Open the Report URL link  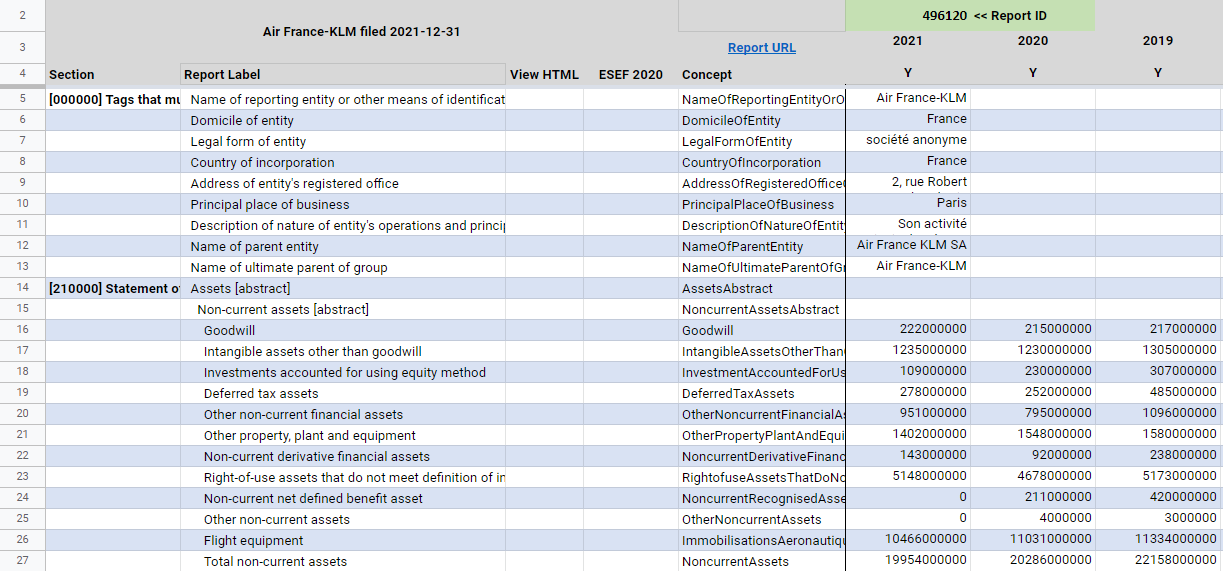click(x=761, y=48)
